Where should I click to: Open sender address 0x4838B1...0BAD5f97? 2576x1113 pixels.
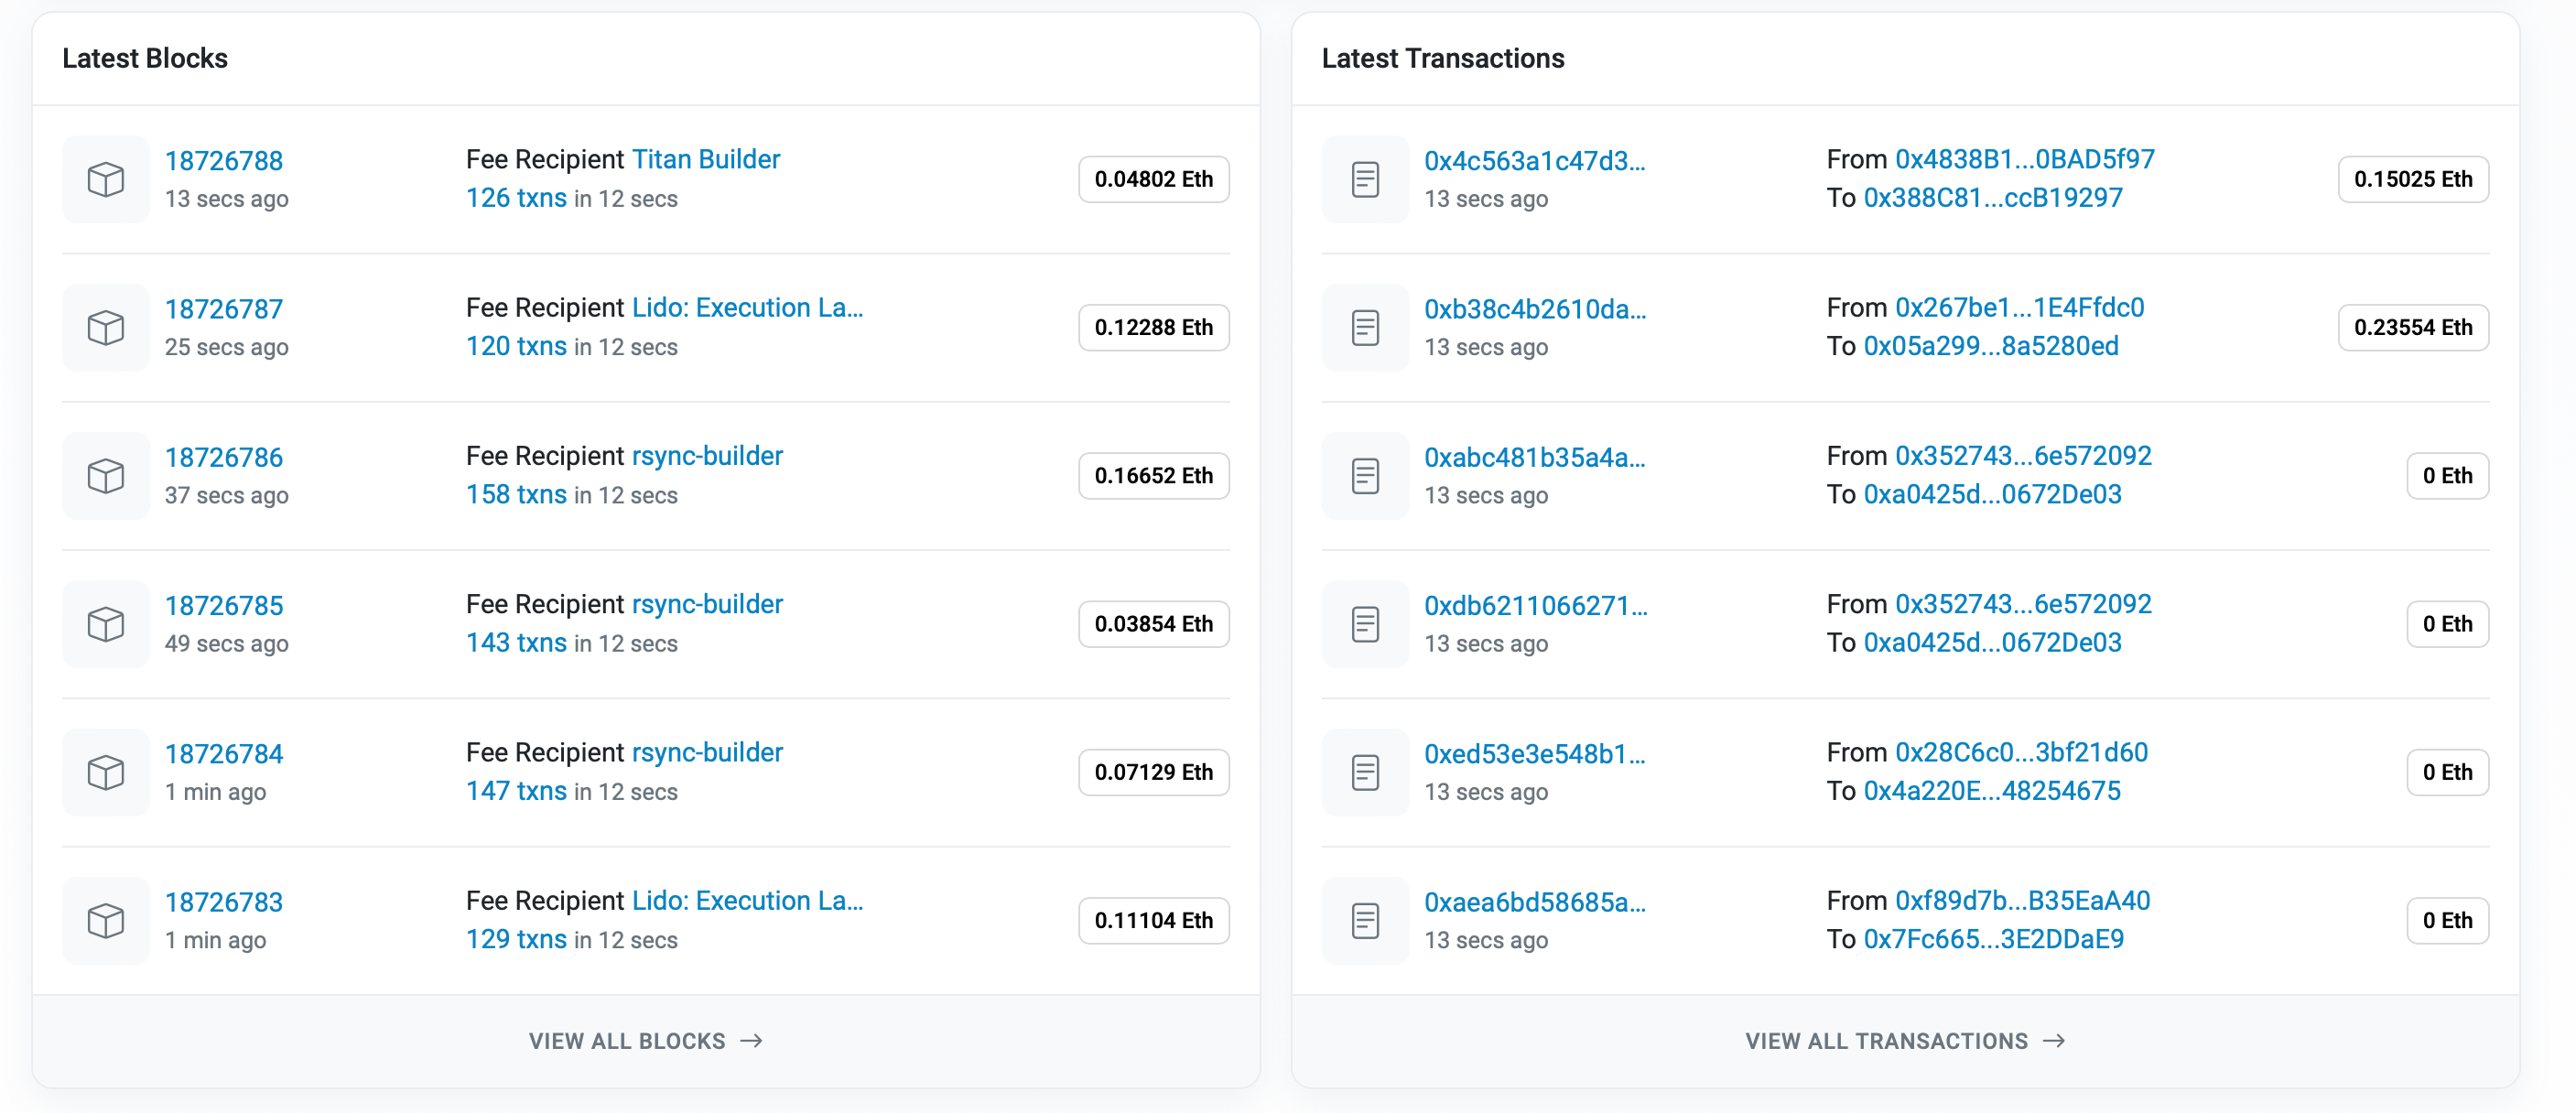point(2025,159)
